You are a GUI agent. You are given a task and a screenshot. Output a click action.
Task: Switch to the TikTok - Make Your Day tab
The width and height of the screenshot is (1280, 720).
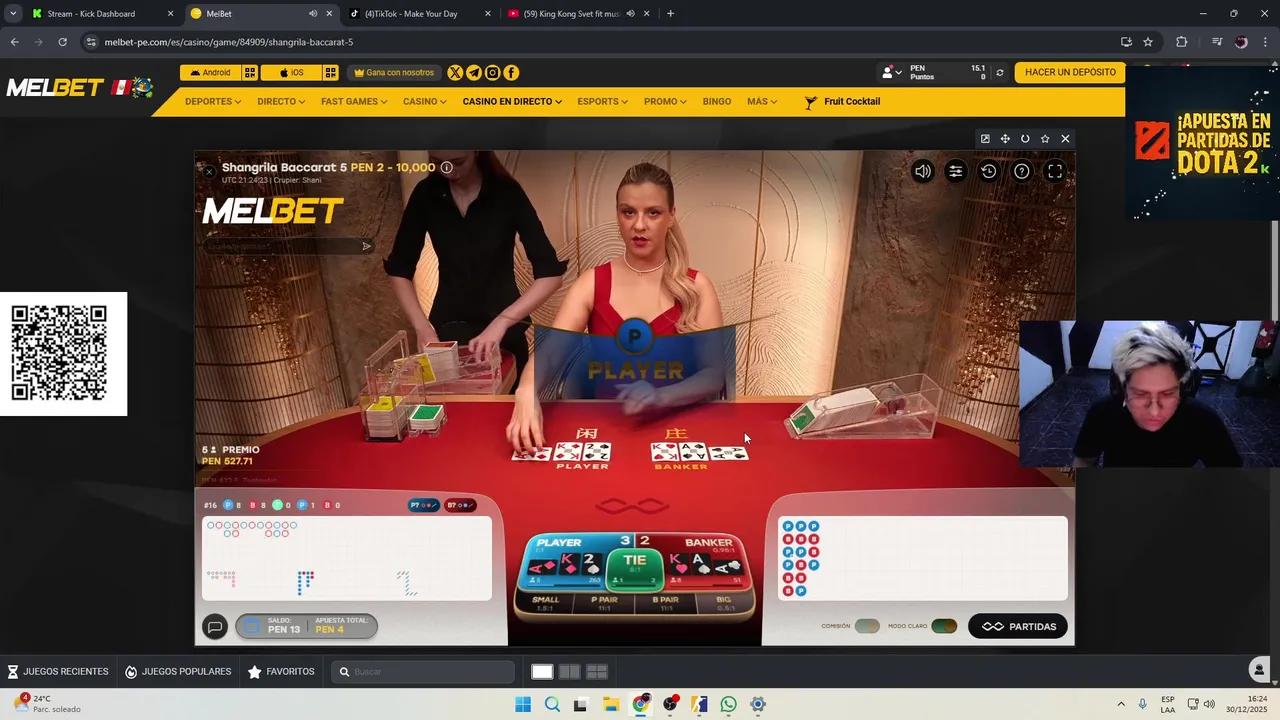[x=420, y=14]
